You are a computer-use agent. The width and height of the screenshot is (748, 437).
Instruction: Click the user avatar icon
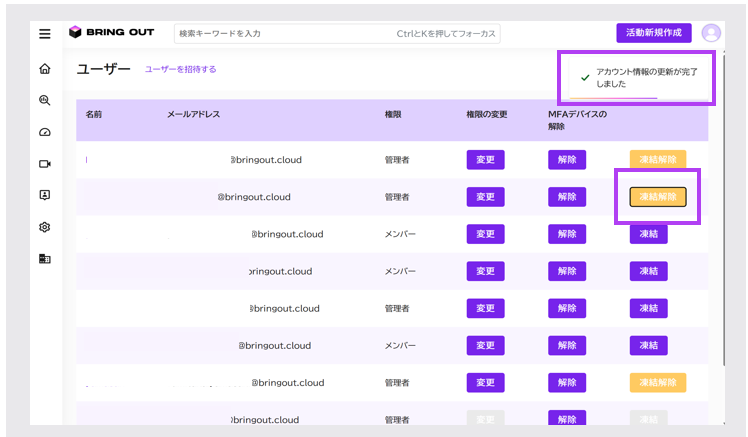pyautogui.click(x=711, y=33)
